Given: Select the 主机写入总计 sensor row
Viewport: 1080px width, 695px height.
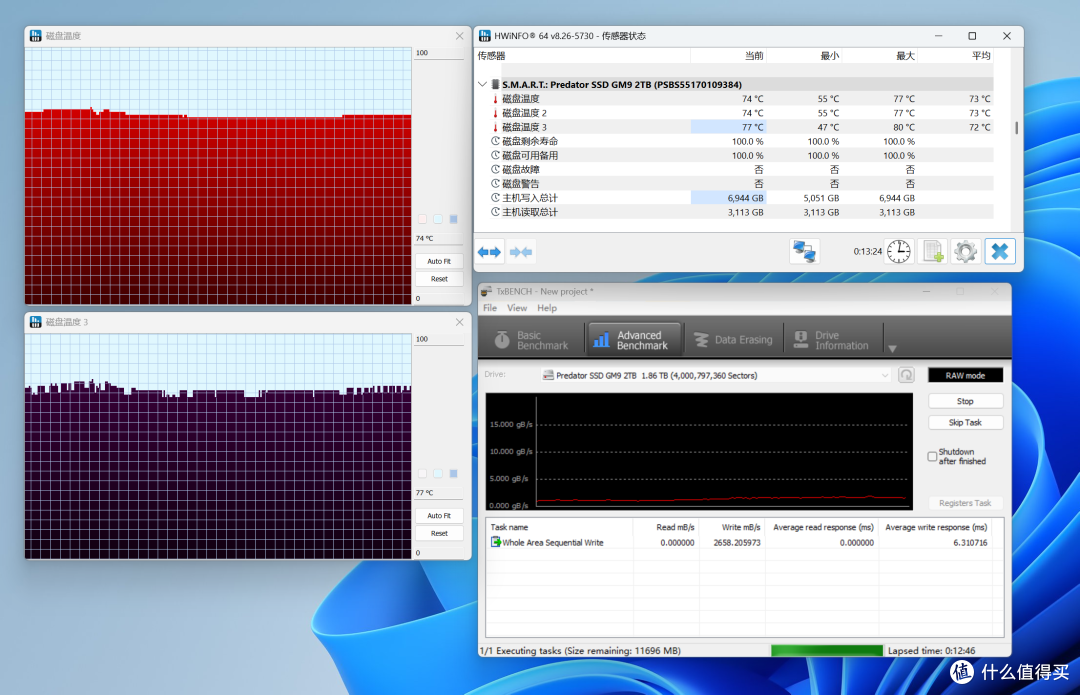Looking at the screenshot, I should (x=735, y=198).
